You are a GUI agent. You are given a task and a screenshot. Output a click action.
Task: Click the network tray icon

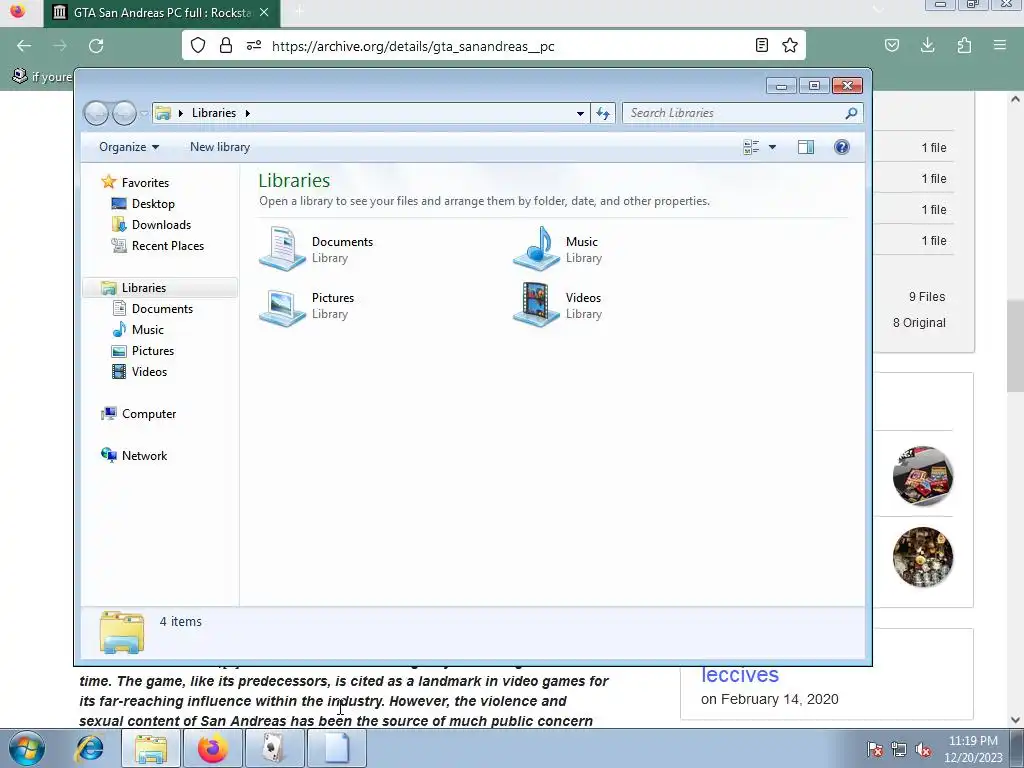[899, 749]
